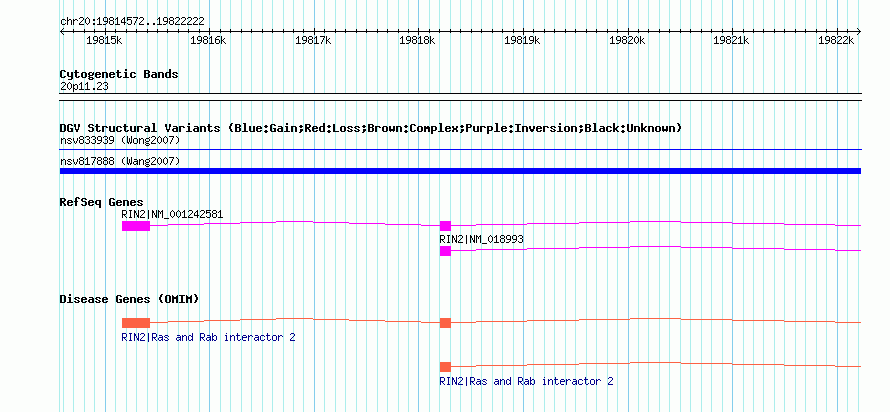This screenshot has height=412, width=890.
Task: Click the 19821k ruler mark
Action: (732, 40)
